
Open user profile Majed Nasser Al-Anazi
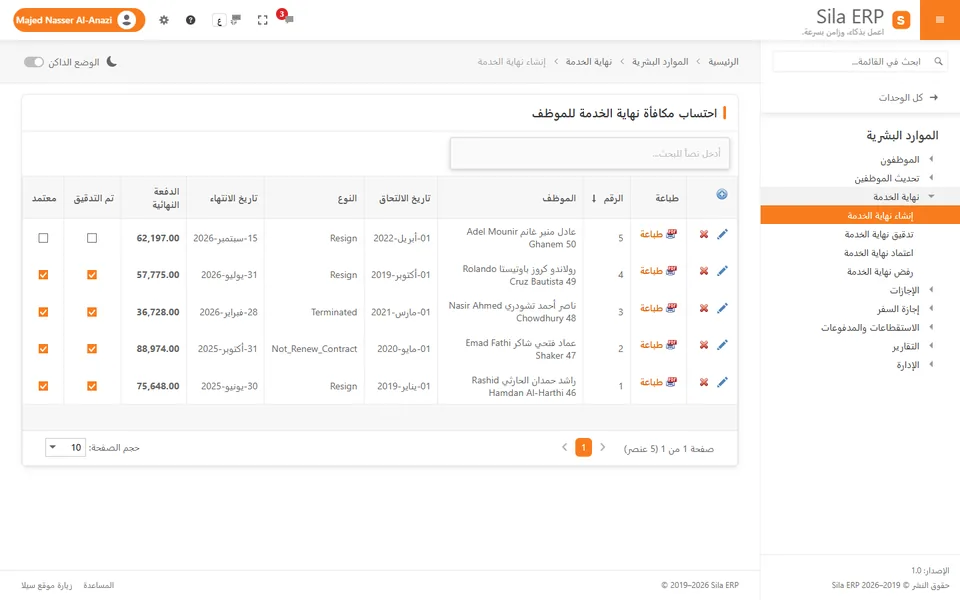coord(79,20)
